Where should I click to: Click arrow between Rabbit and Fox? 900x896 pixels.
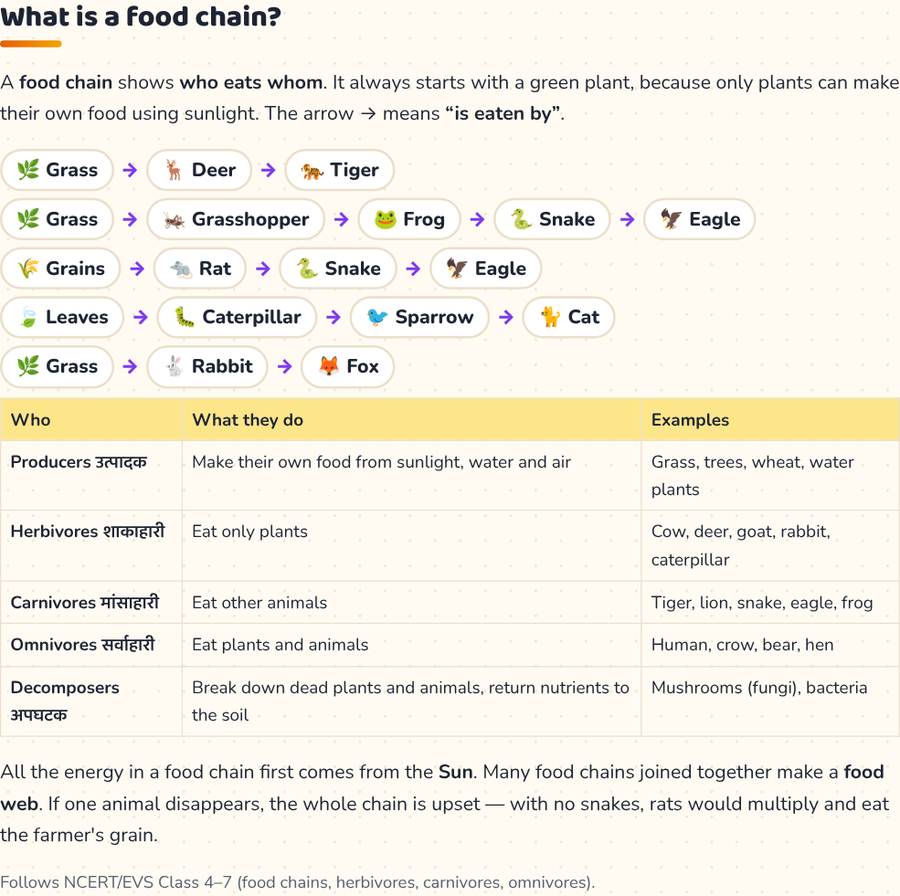pyautogui.click(x=285, y=366)
